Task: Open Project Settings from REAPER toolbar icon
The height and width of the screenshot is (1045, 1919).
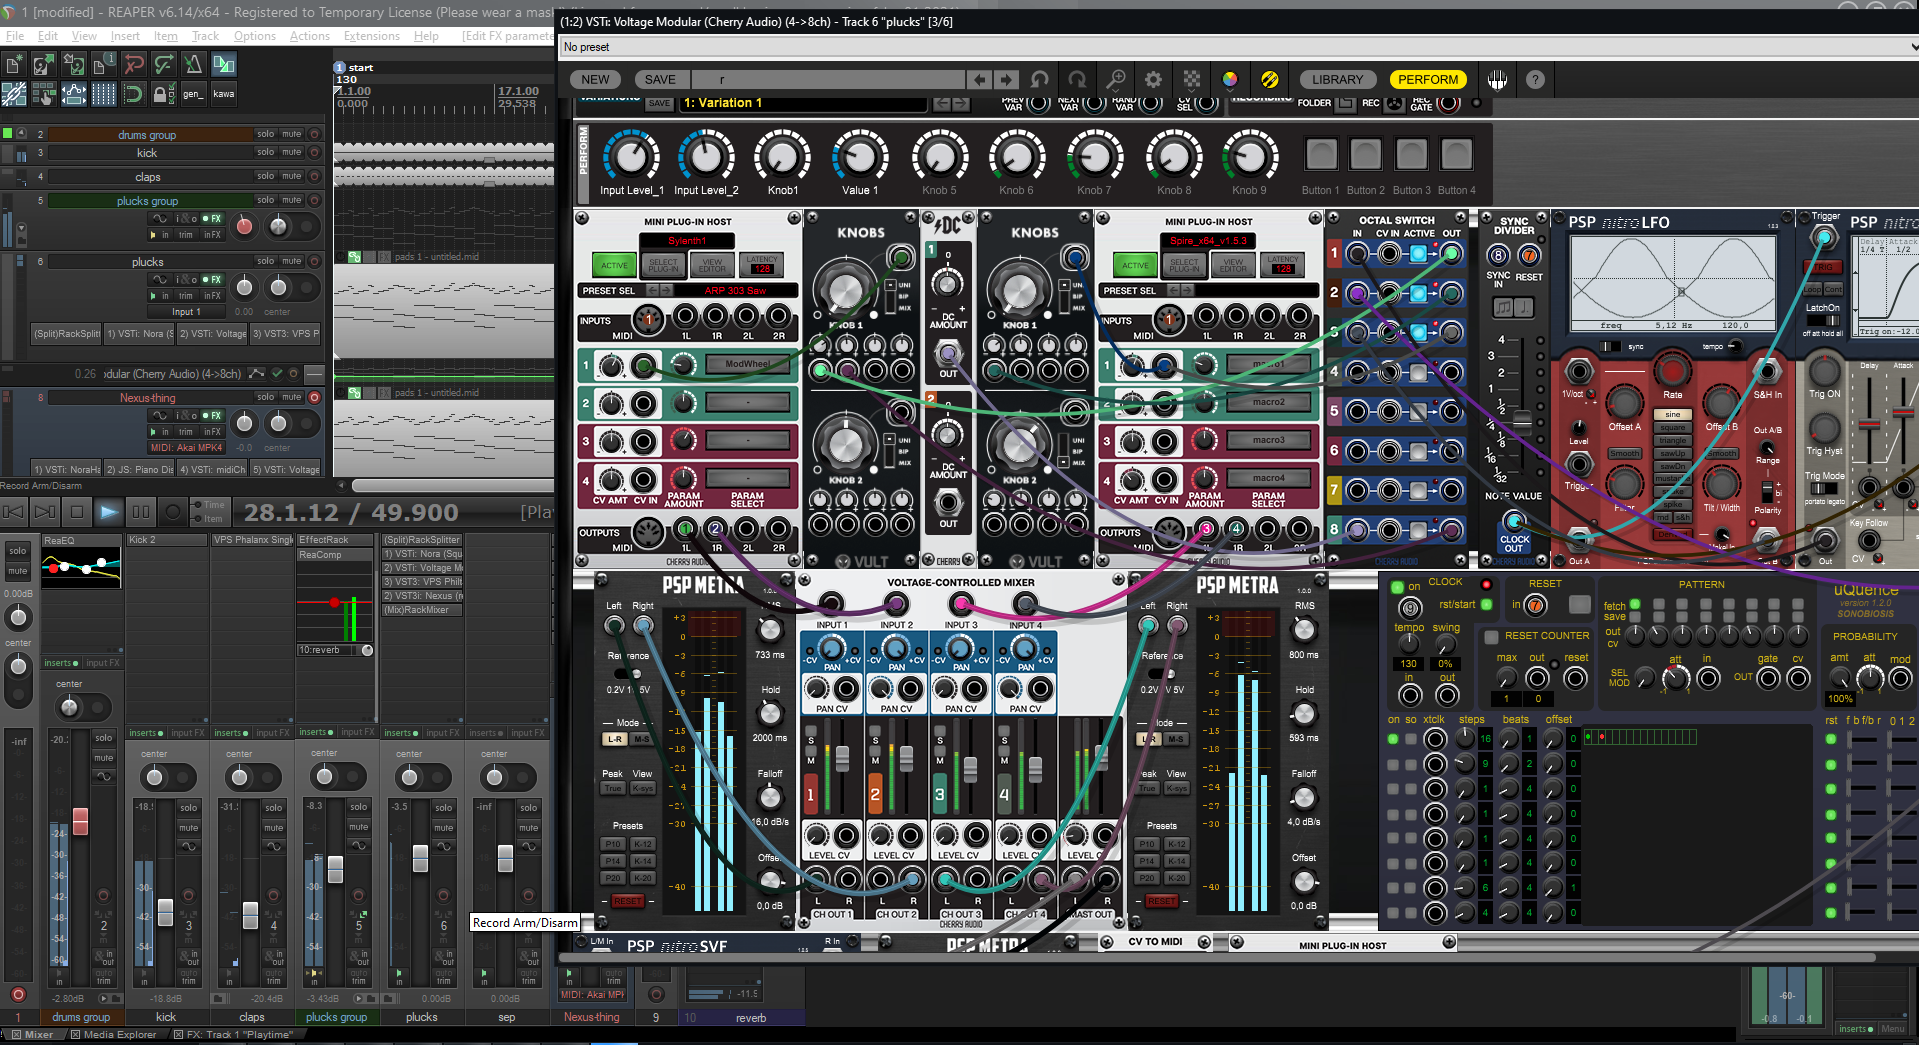Action: click(104, 65)
